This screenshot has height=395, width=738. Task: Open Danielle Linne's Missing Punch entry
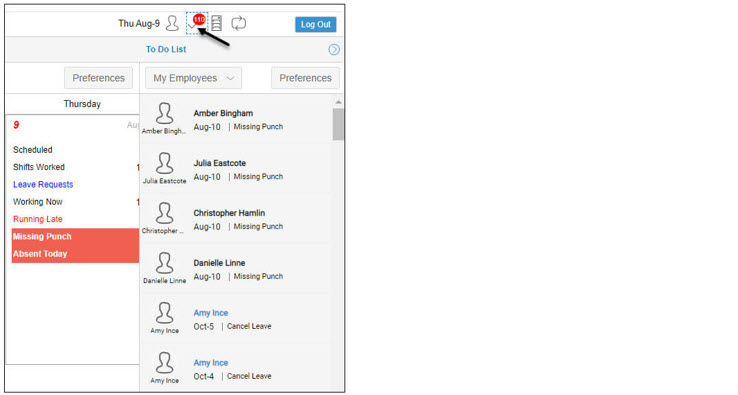coord(236,269)
